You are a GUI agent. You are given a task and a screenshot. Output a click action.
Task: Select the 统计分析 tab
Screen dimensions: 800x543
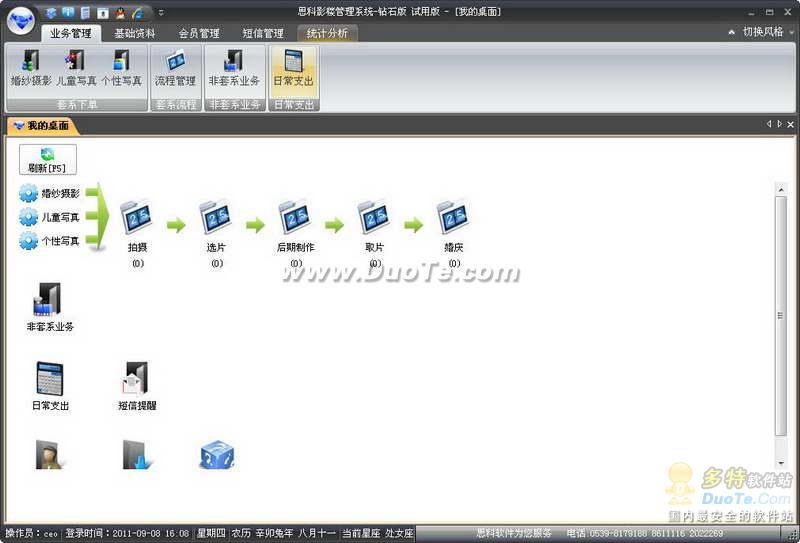(328, 33)
